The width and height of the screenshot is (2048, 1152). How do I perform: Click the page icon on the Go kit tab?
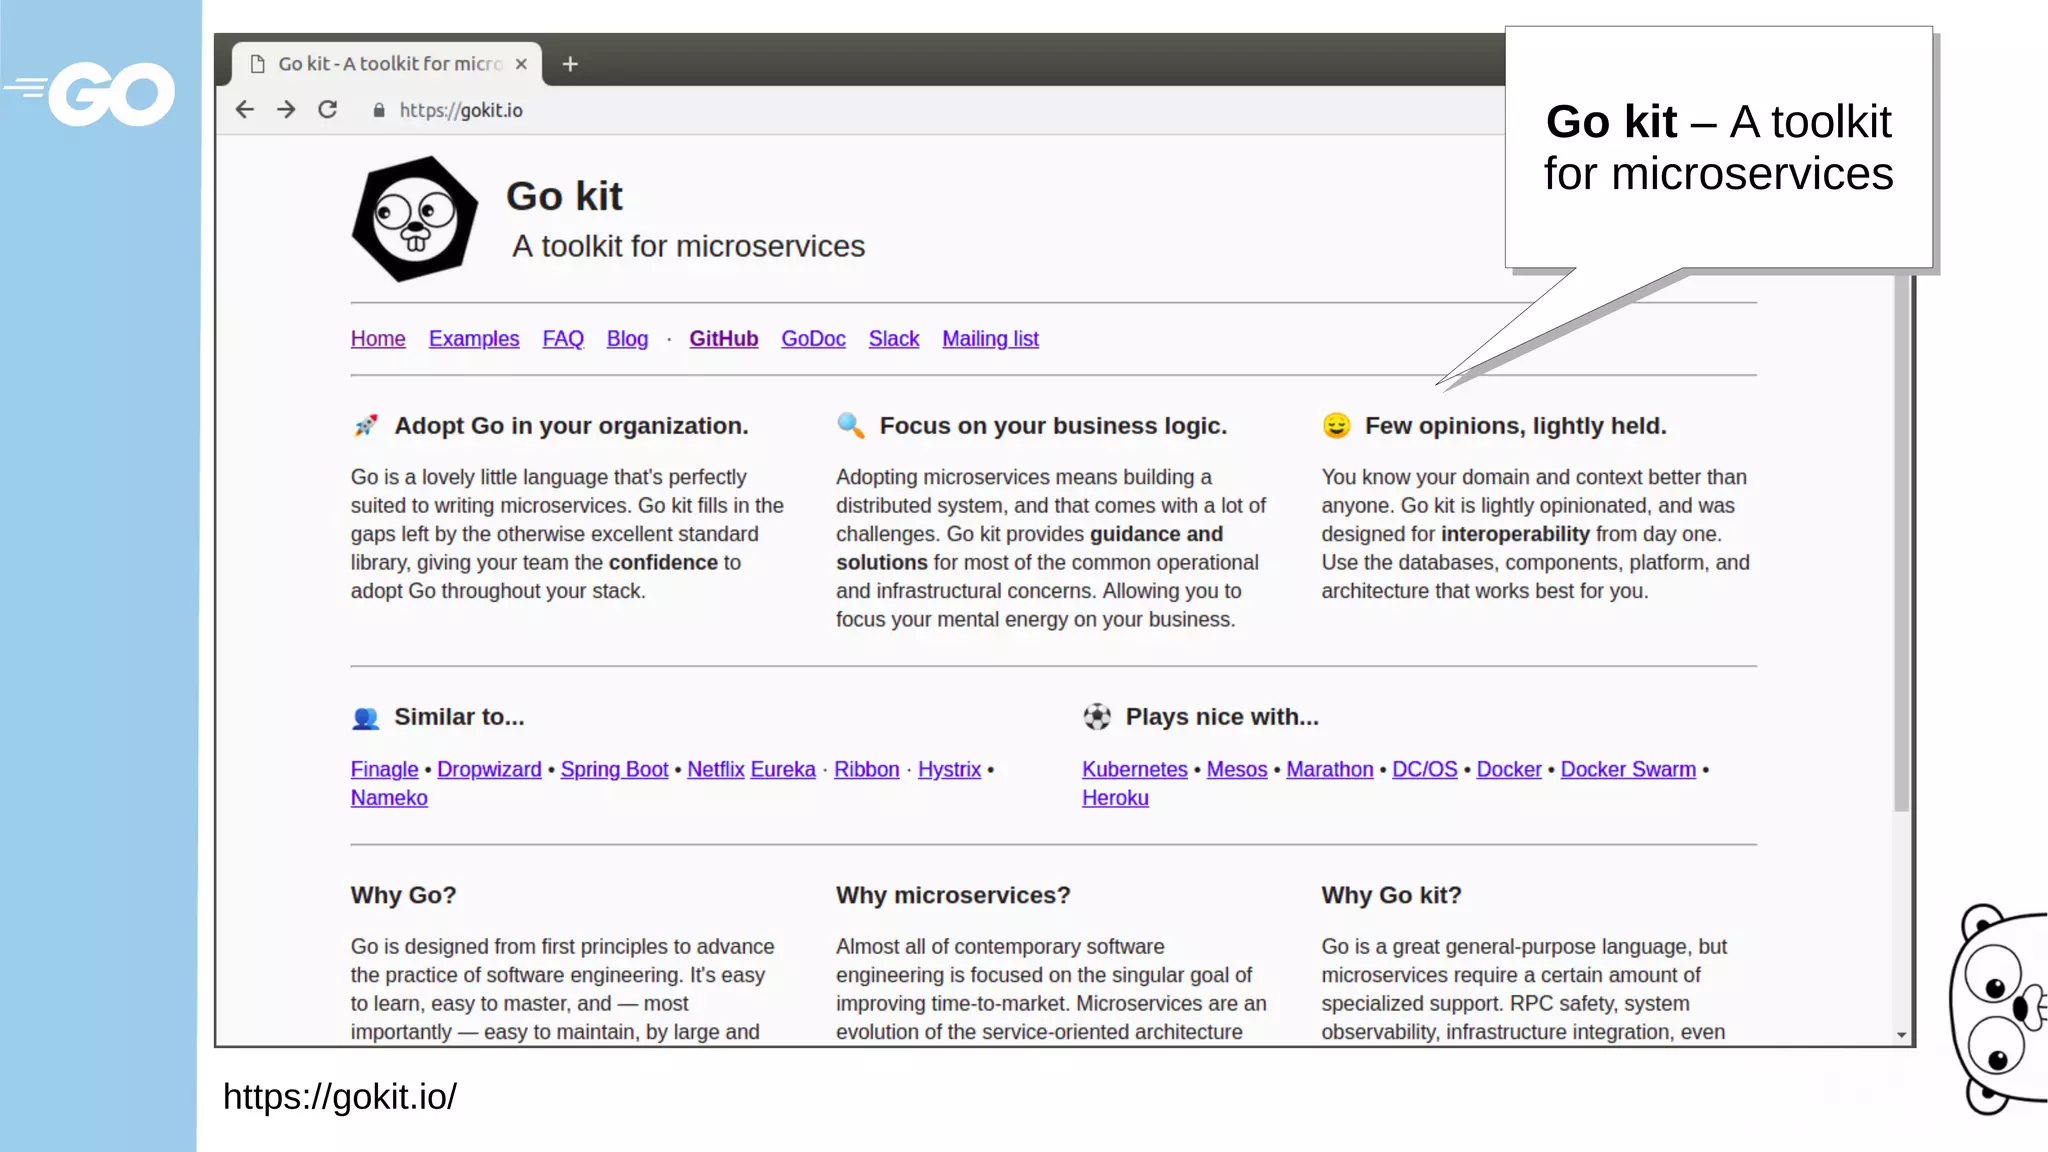coord(258,64)
